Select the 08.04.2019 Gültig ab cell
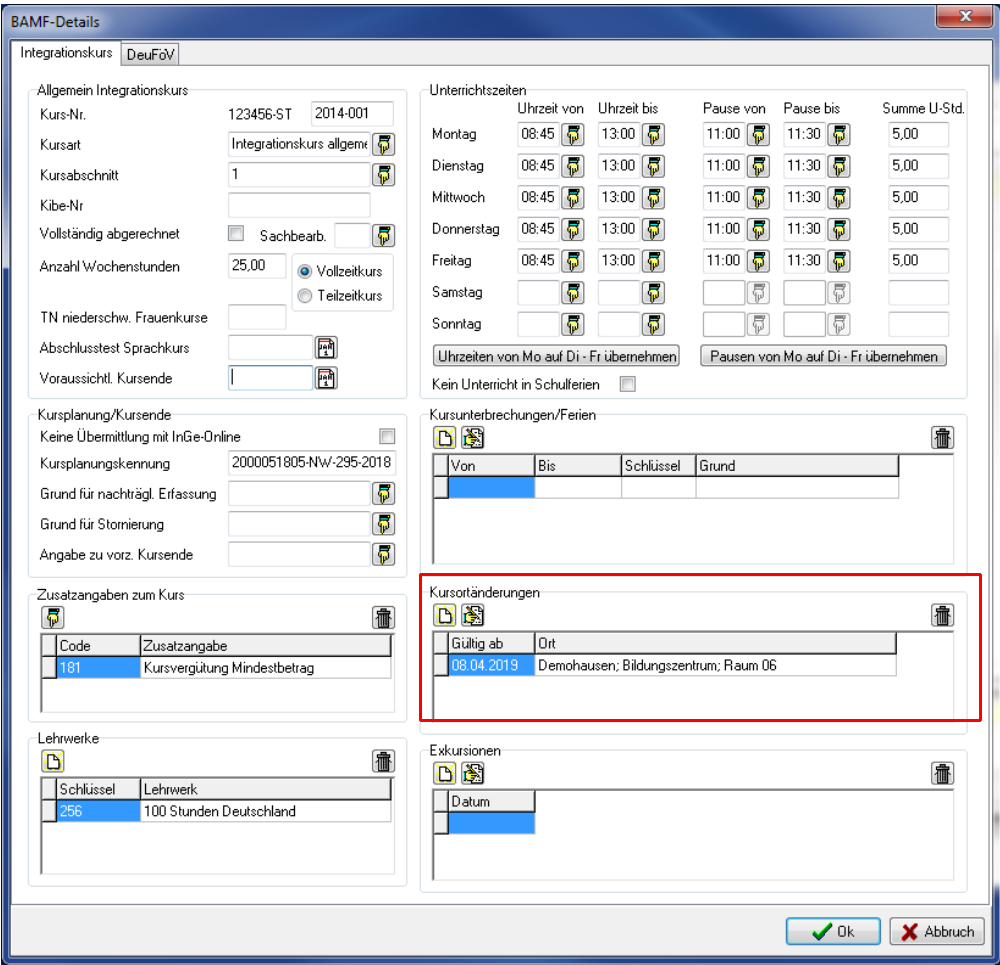Viewport: 1000px width, 965px height. 491,665
